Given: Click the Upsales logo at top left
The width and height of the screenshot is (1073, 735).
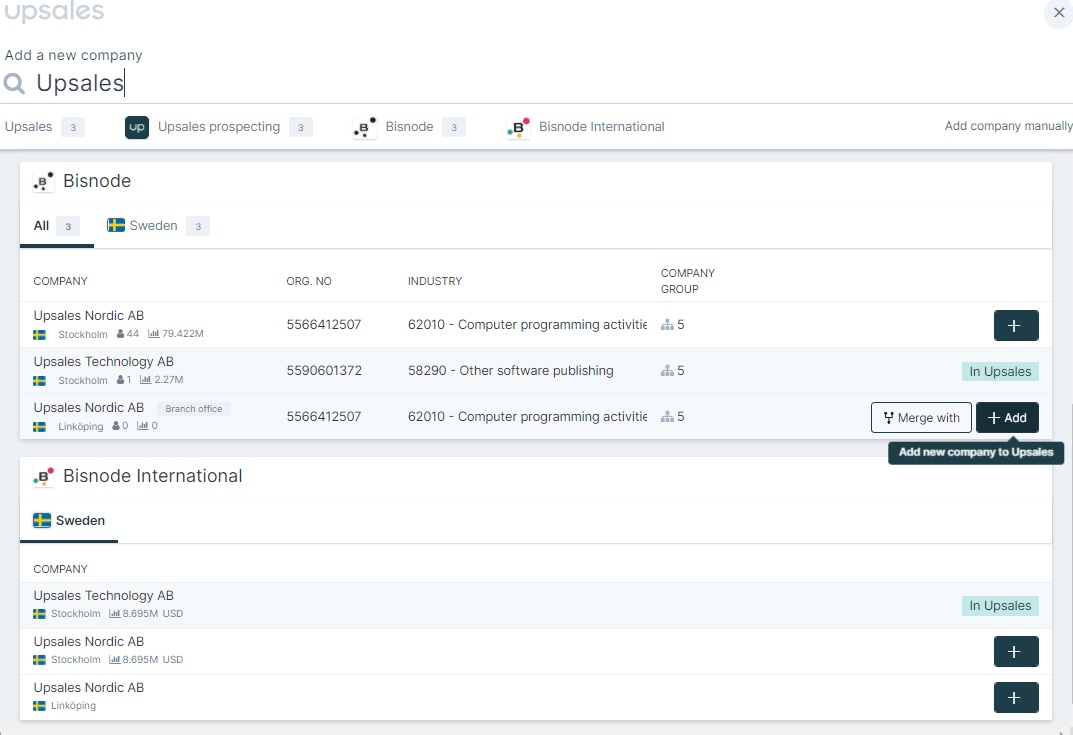Looking at the screenshot, I should tap(54, 12).
